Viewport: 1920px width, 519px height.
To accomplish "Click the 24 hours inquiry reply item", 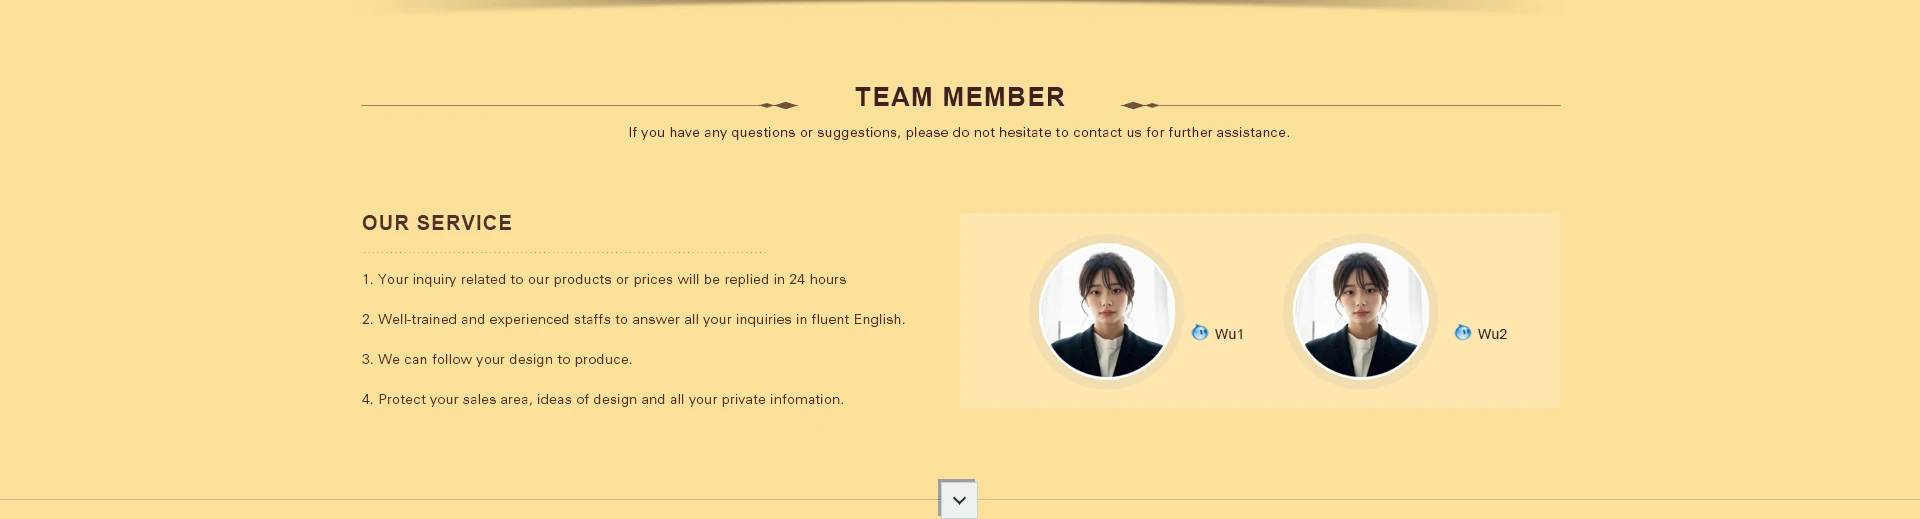I will [x=604, y=279].
